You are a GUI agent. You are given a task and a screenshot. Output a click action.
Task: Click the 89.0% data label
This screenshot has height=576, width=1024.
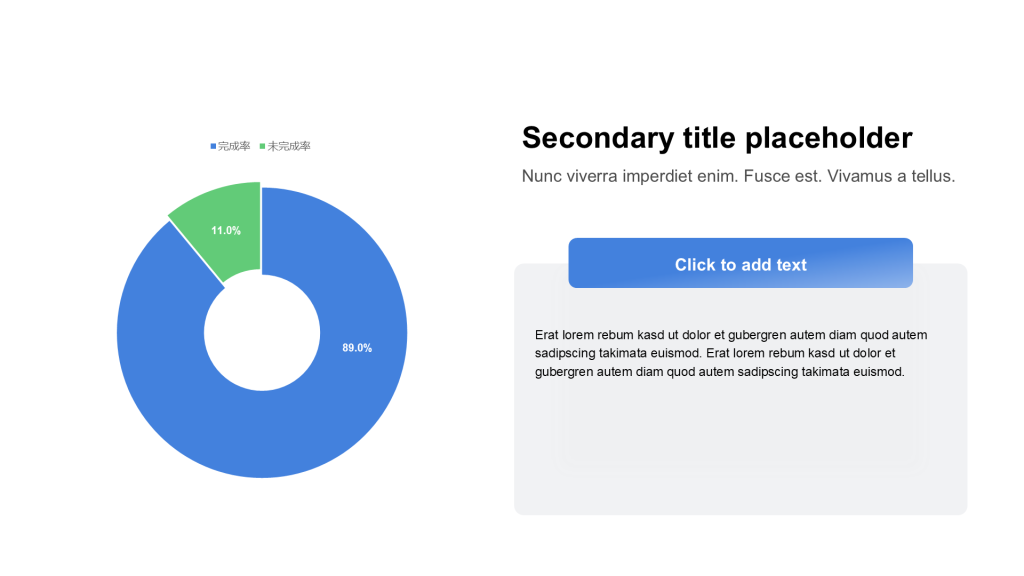[357, 348]
